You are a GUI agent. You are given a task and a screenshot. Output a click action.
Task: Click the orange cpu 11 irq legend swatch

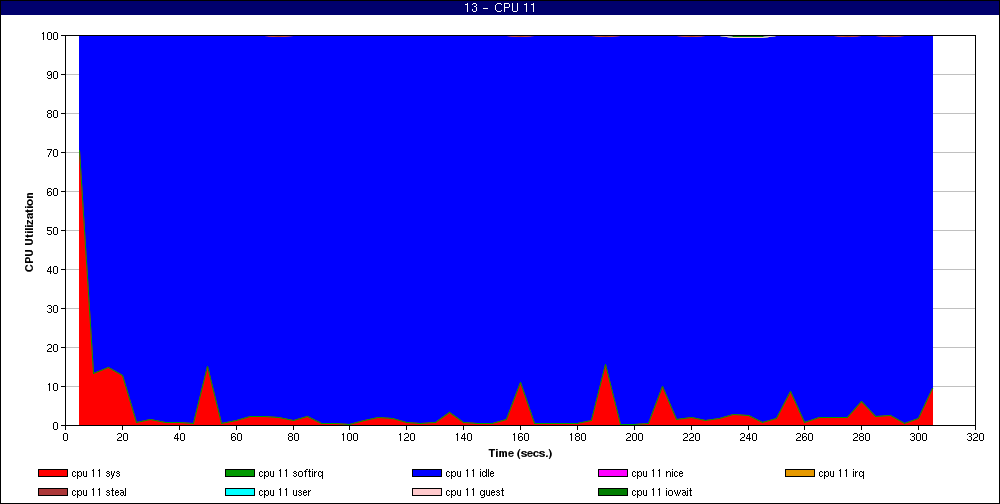(800, 473)
